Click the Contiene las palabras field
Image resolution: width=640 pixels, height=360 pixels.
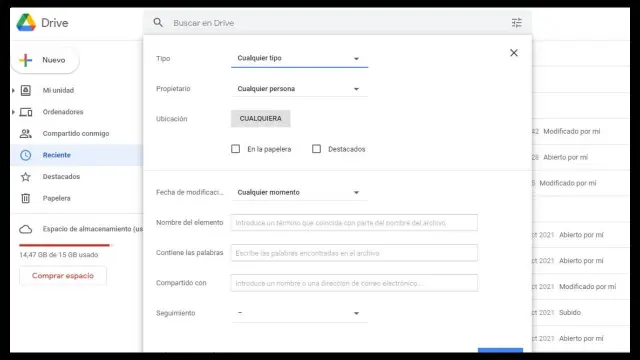click(x=354, y=253)
